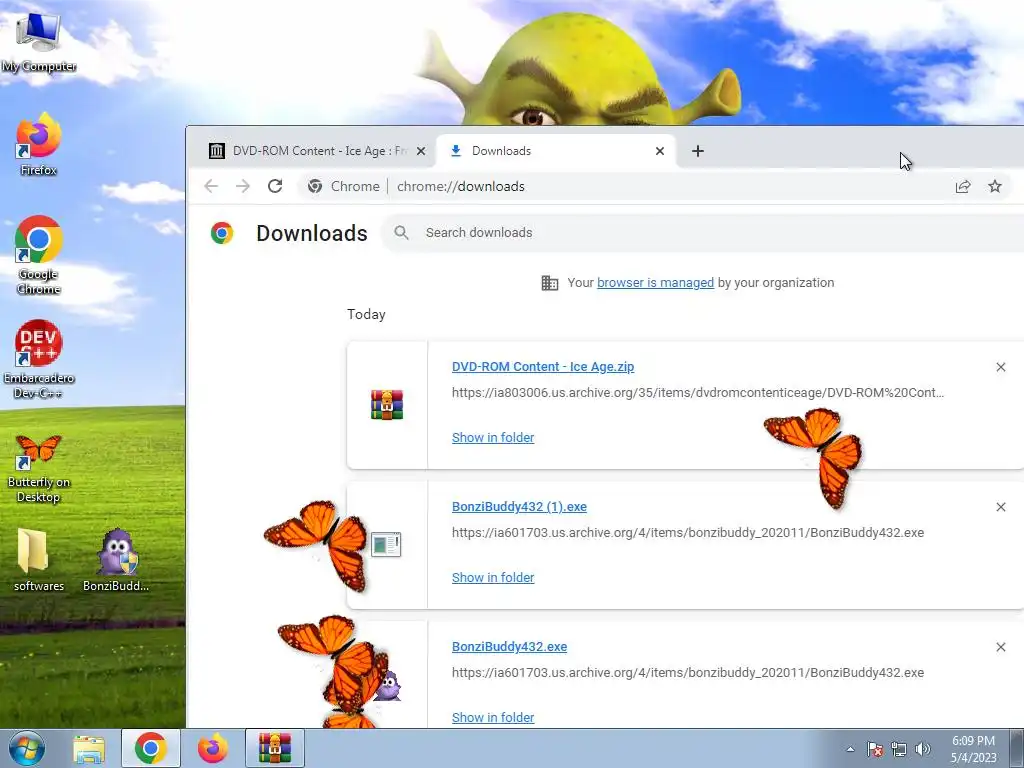Click the WinRAR archive icon for Ice Age zip
The image size is (1024, 768).
coord(387,405)
